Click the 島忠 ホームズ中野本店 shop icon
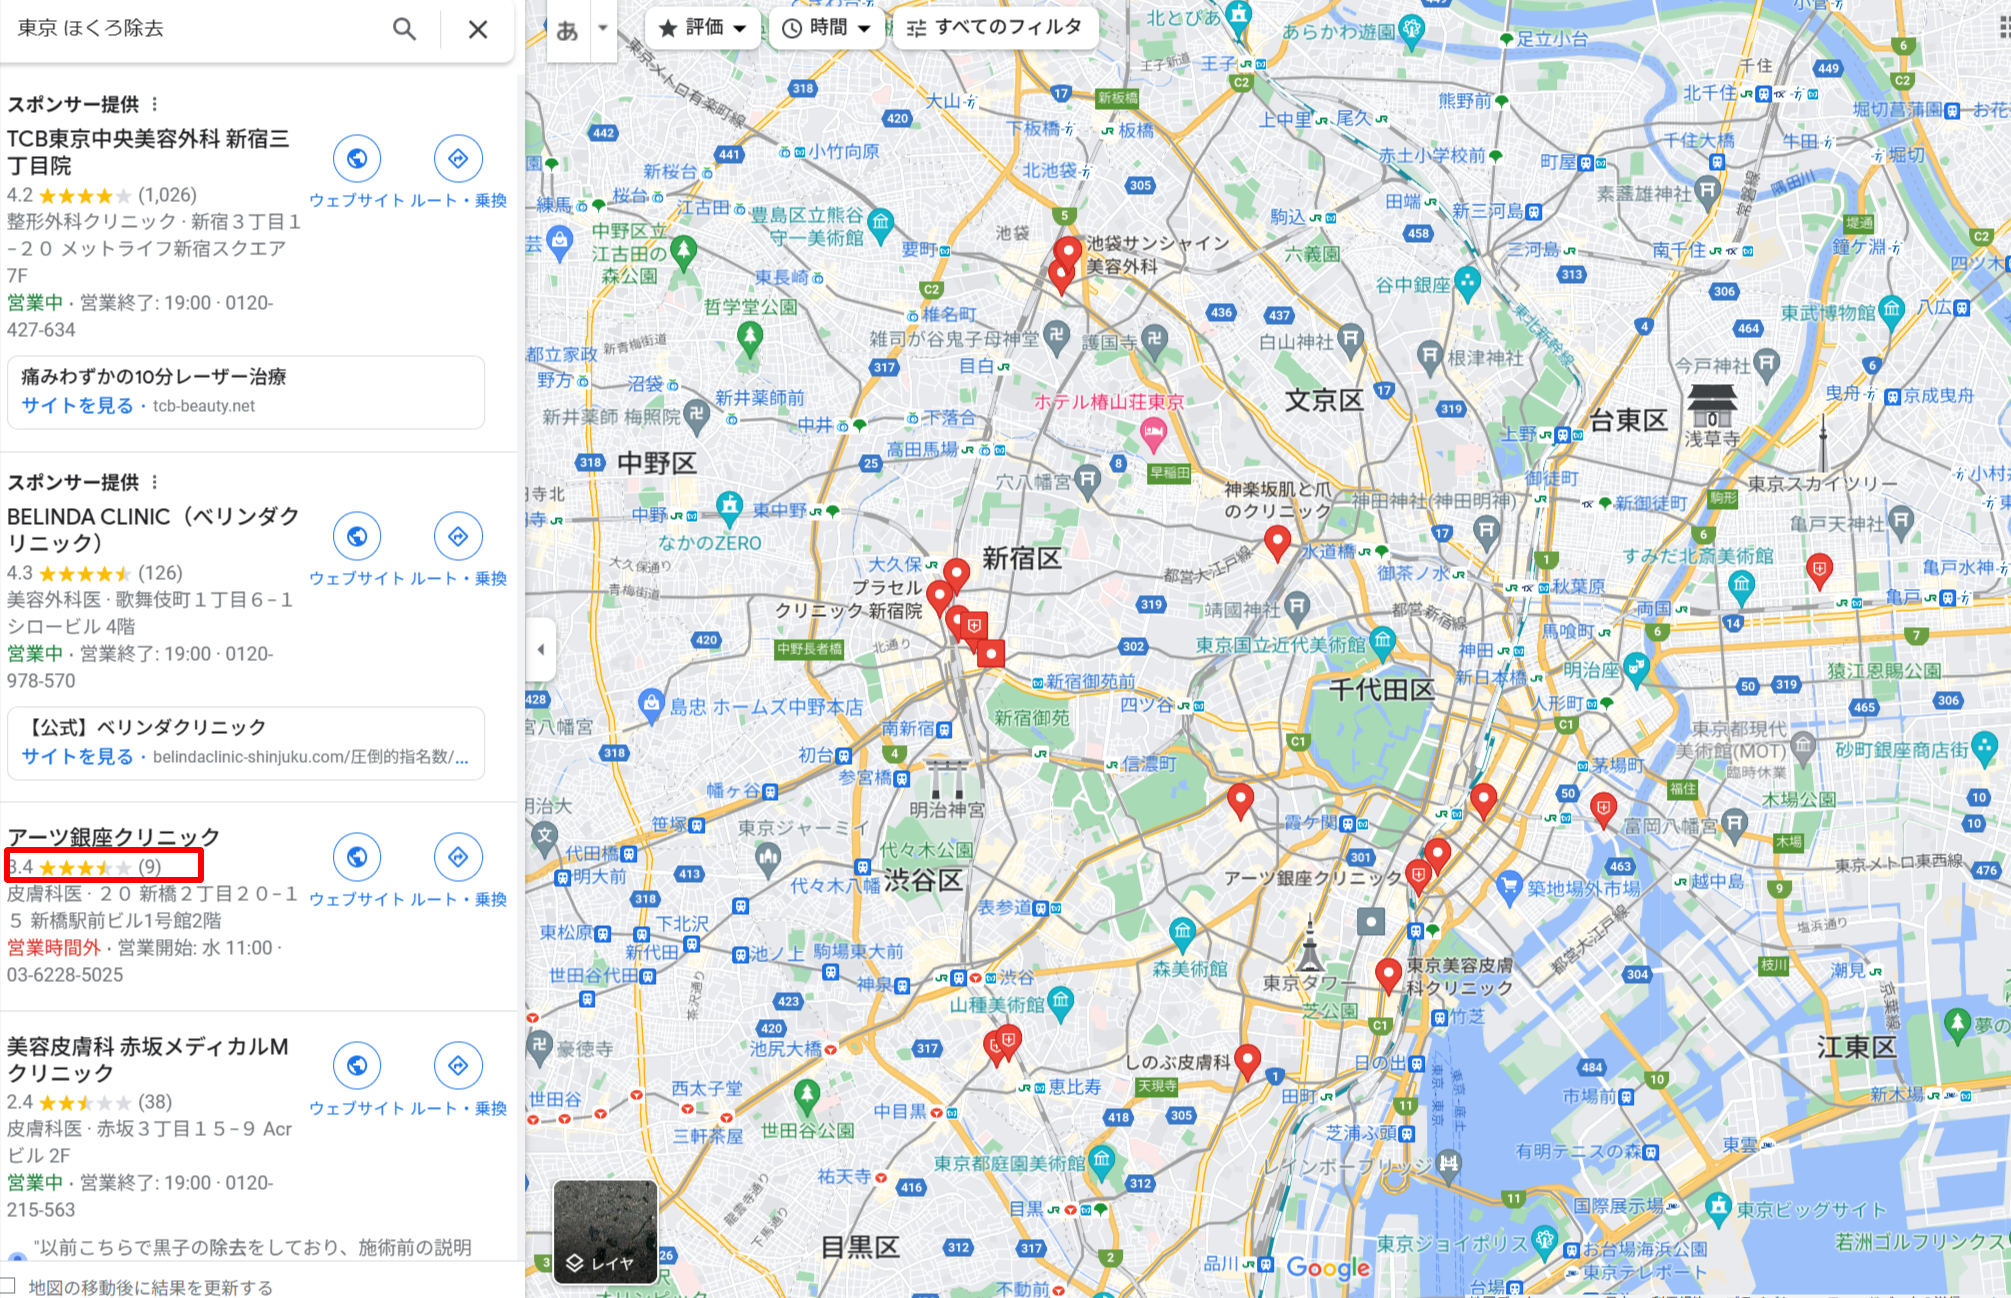This screenshot has width=2011, height=1298. 652,704
